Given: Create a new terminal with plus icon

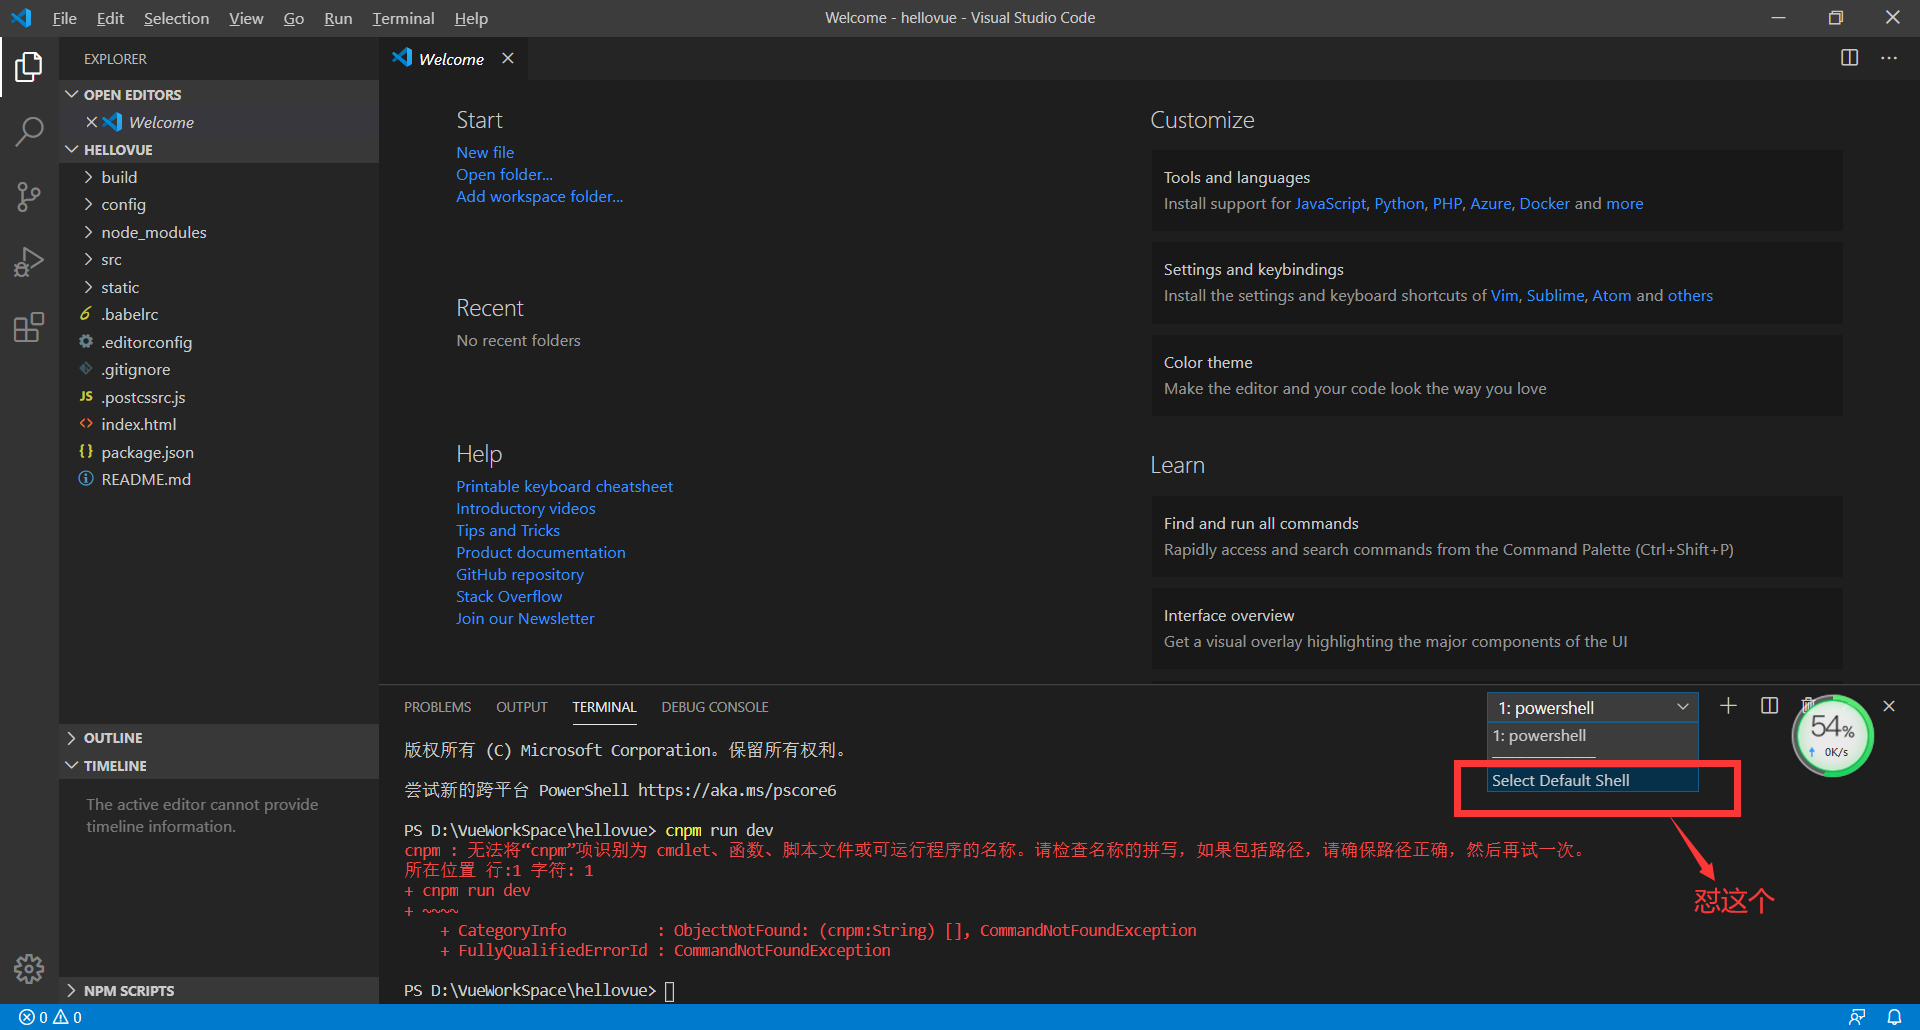Looking at the screenshot, I should pyautogui.click(x=1728, y=706).
